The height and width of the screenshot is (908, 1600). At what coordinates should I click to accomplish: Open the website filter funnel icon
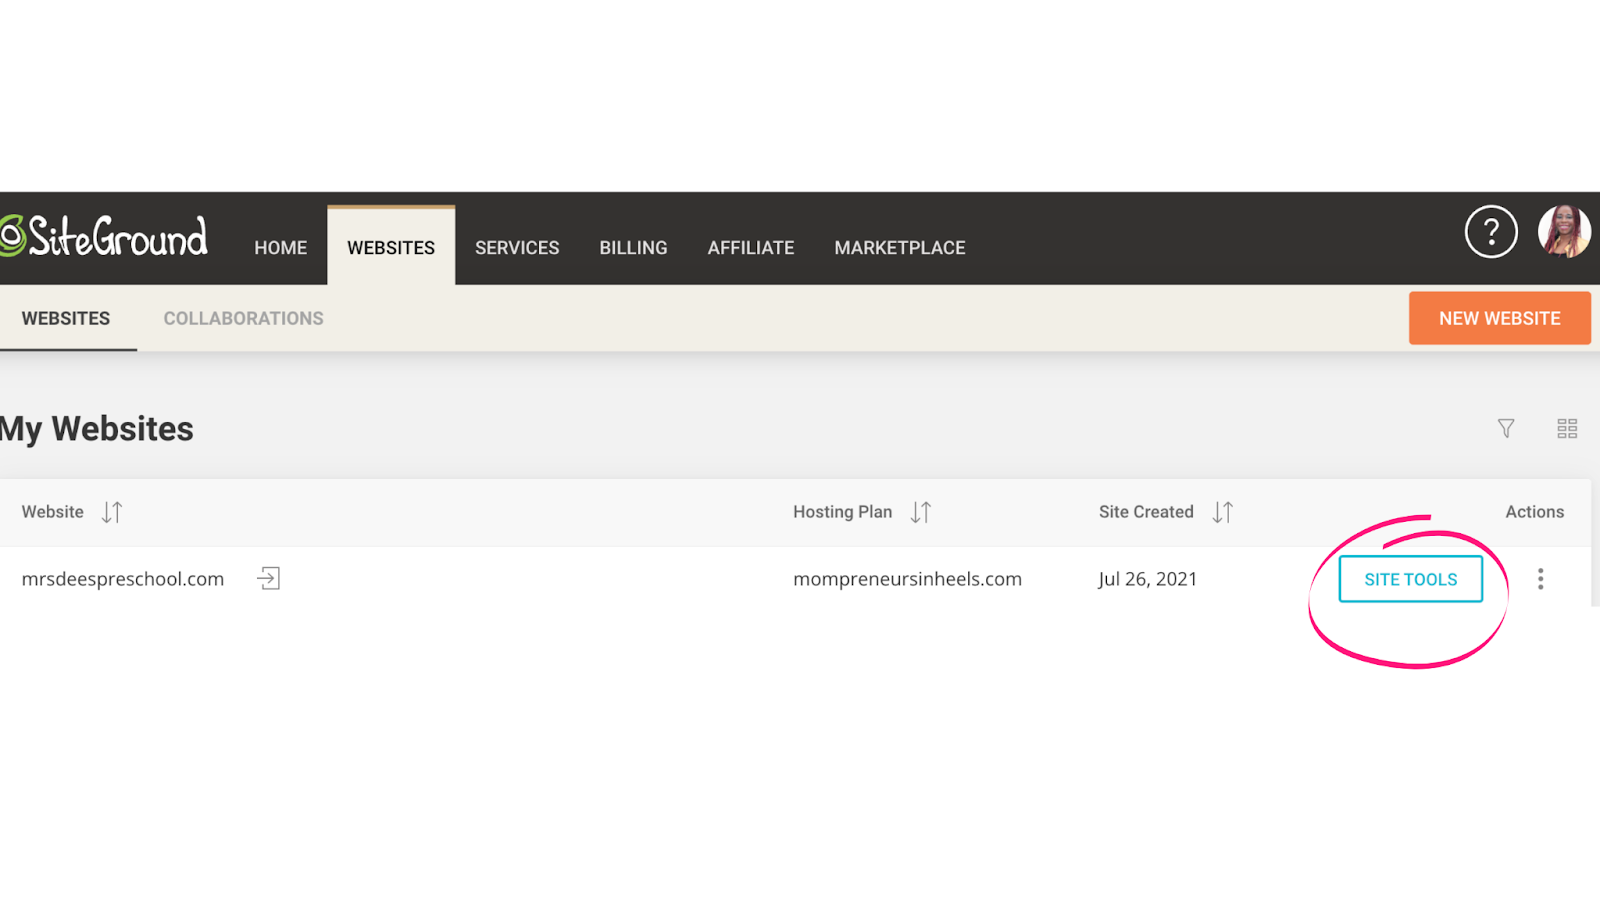point(1506,429)
